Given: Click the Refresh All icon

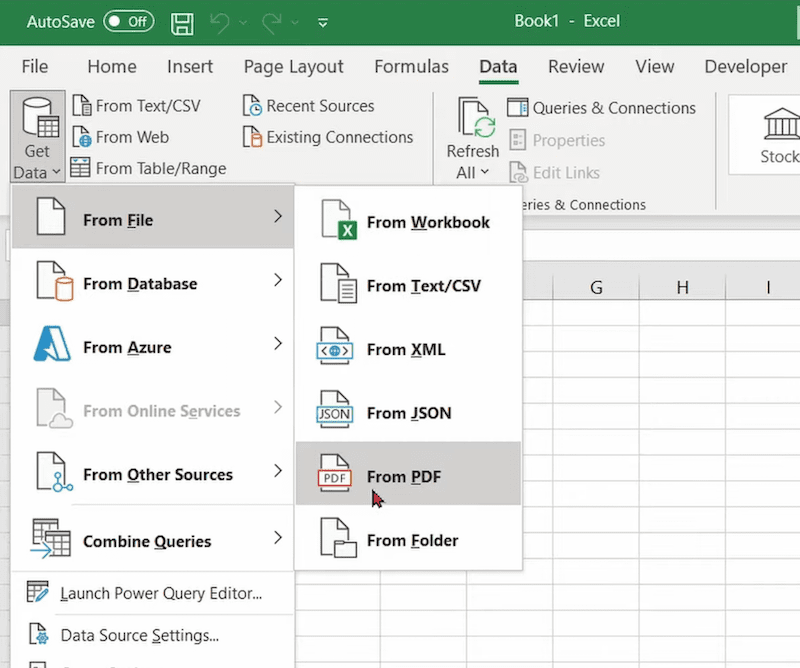Looking at the screenshot, I should [x=477, y=118].
